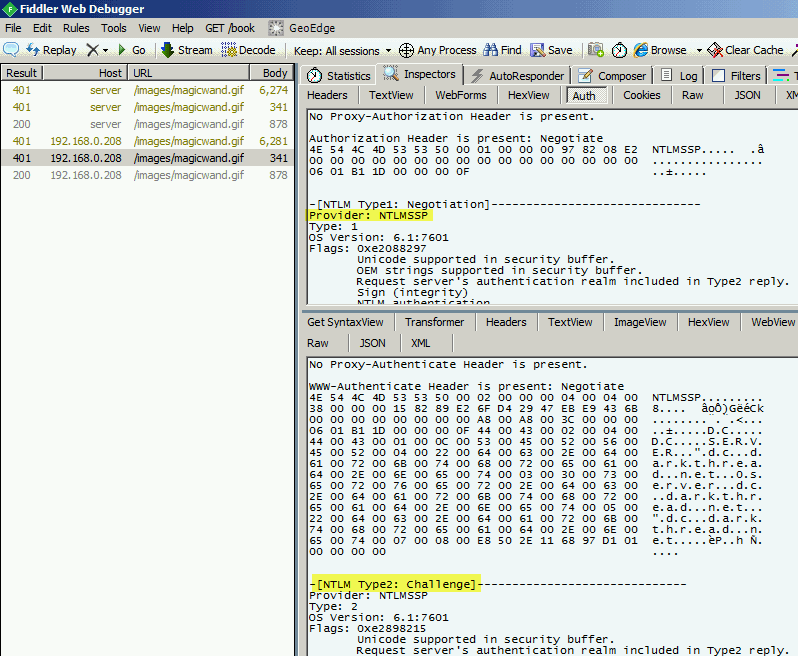Click the Save sessions icon

(538, 50)
